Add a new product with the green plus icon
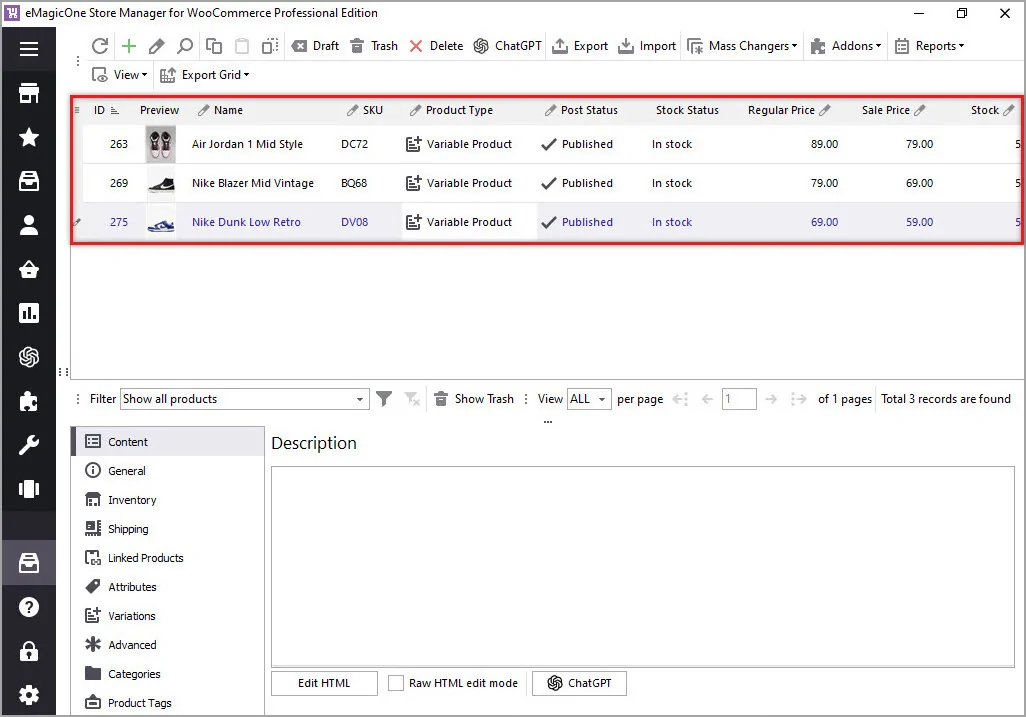This screenshot has width=1026, height=717. pos(127,46)
